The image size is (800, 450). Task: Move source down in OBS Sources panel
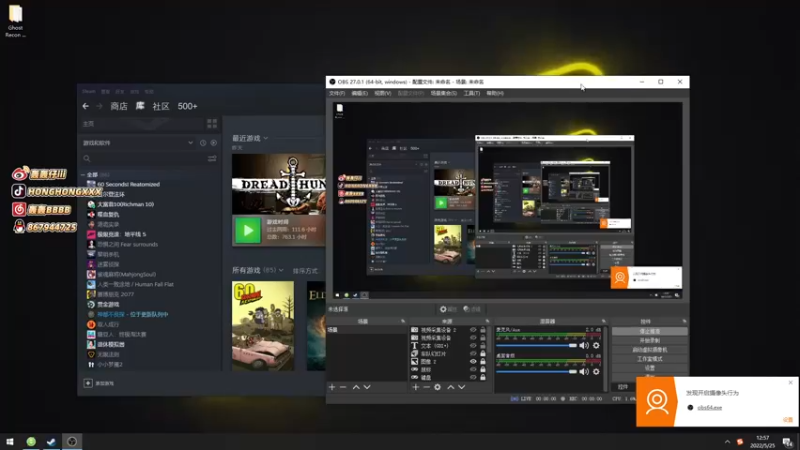[462, 387]
